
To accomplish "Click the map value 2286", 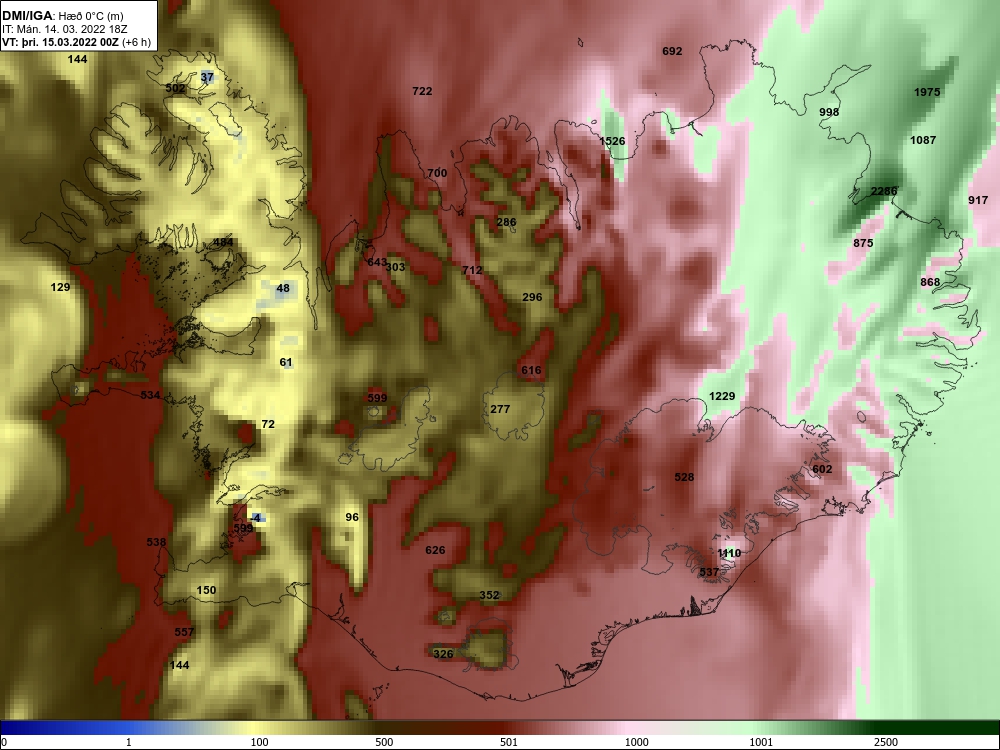I will tap(884, 191).
